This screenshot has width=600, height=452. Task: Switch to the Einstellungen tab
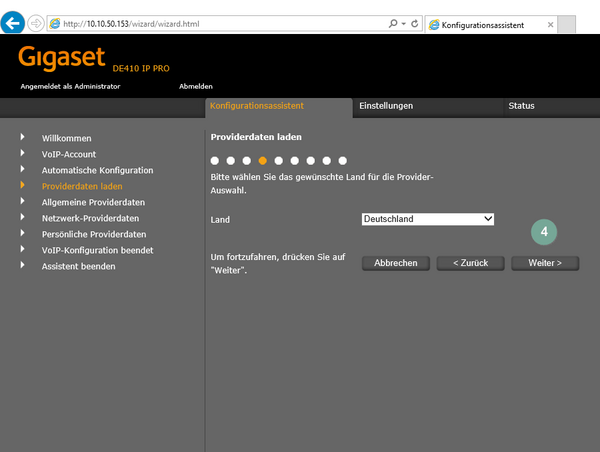pos(386,106)
